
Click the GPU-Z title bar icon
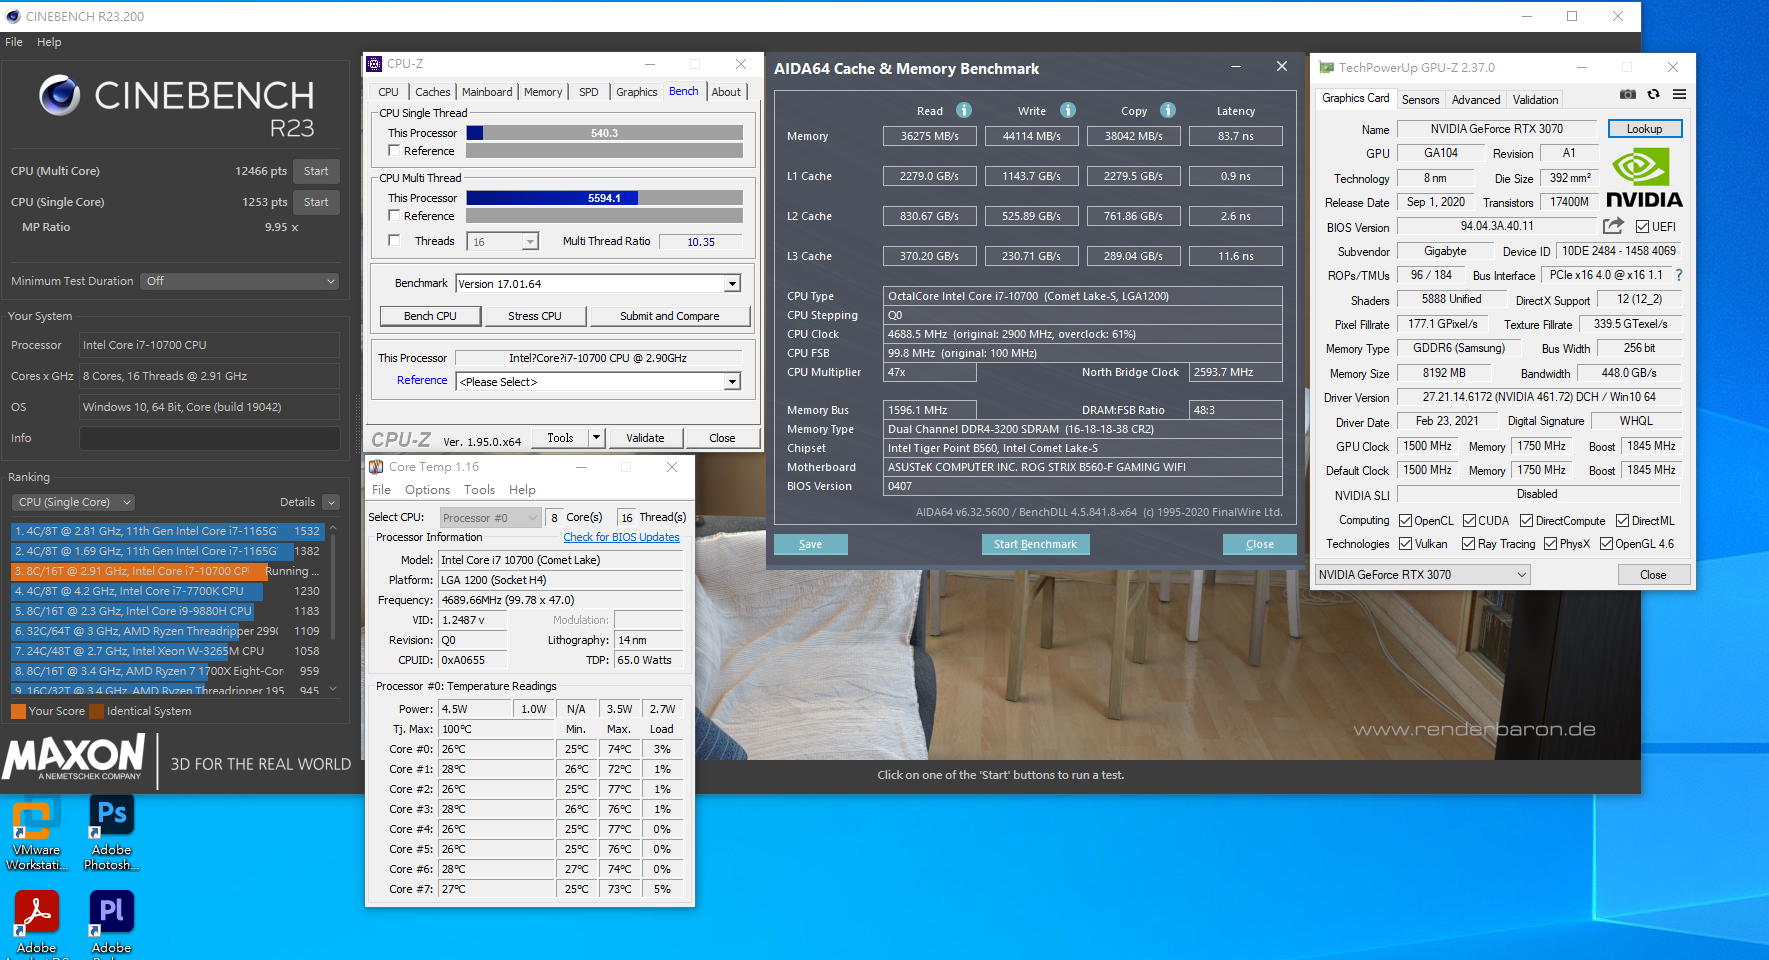point(1326,68)
